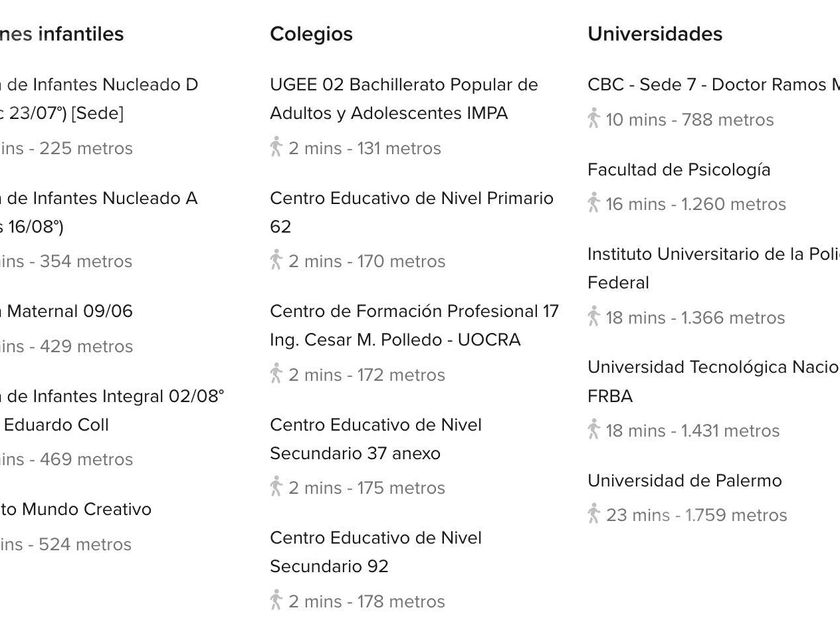
Task: Open Centro de Formación Profesional 17 entry
Action: click(414, 325)
